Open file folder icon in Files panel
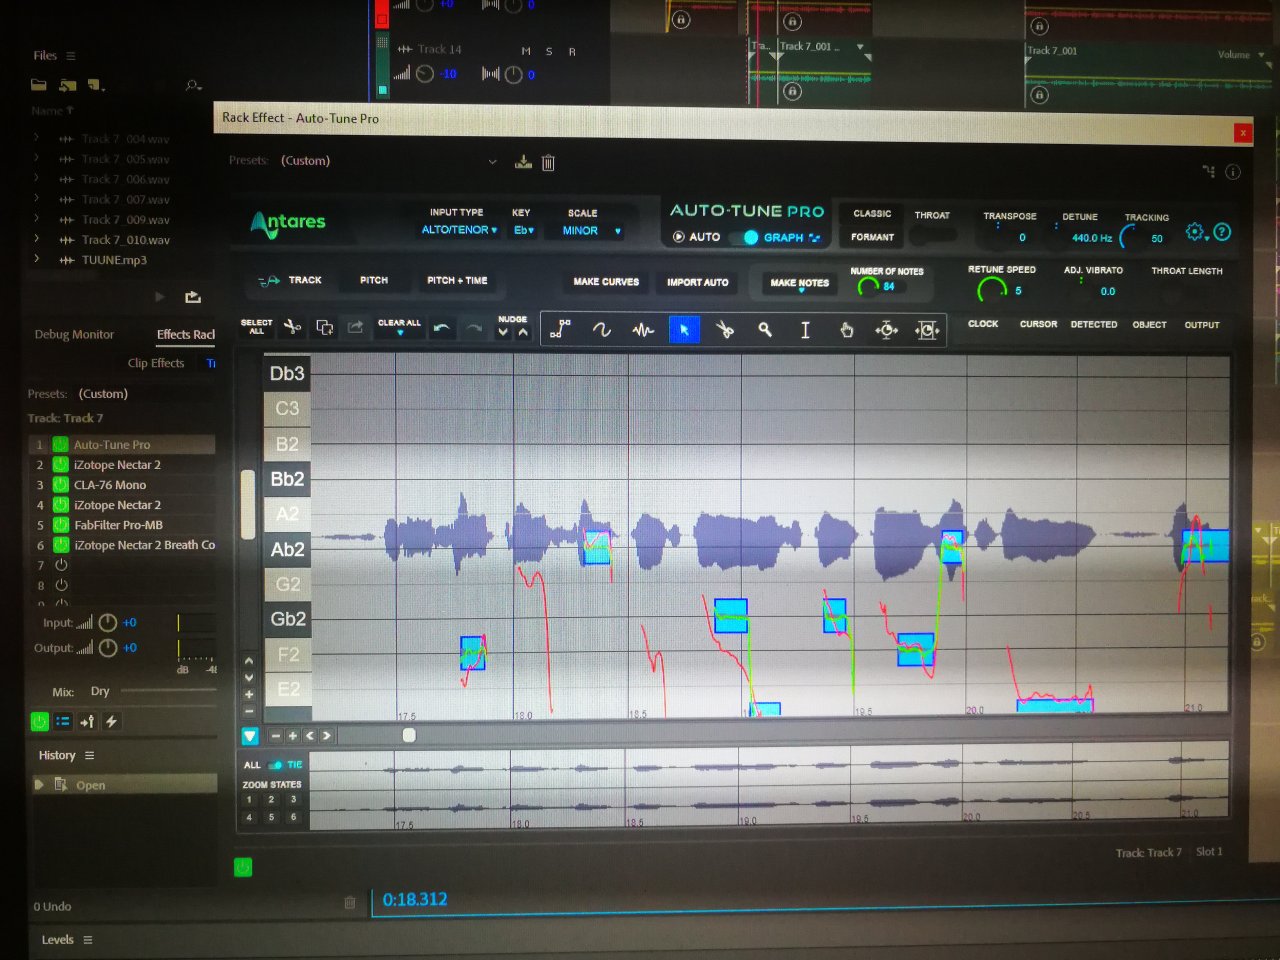The width and height of the screenshot is (1280, 960). click(x=39, y=85)
